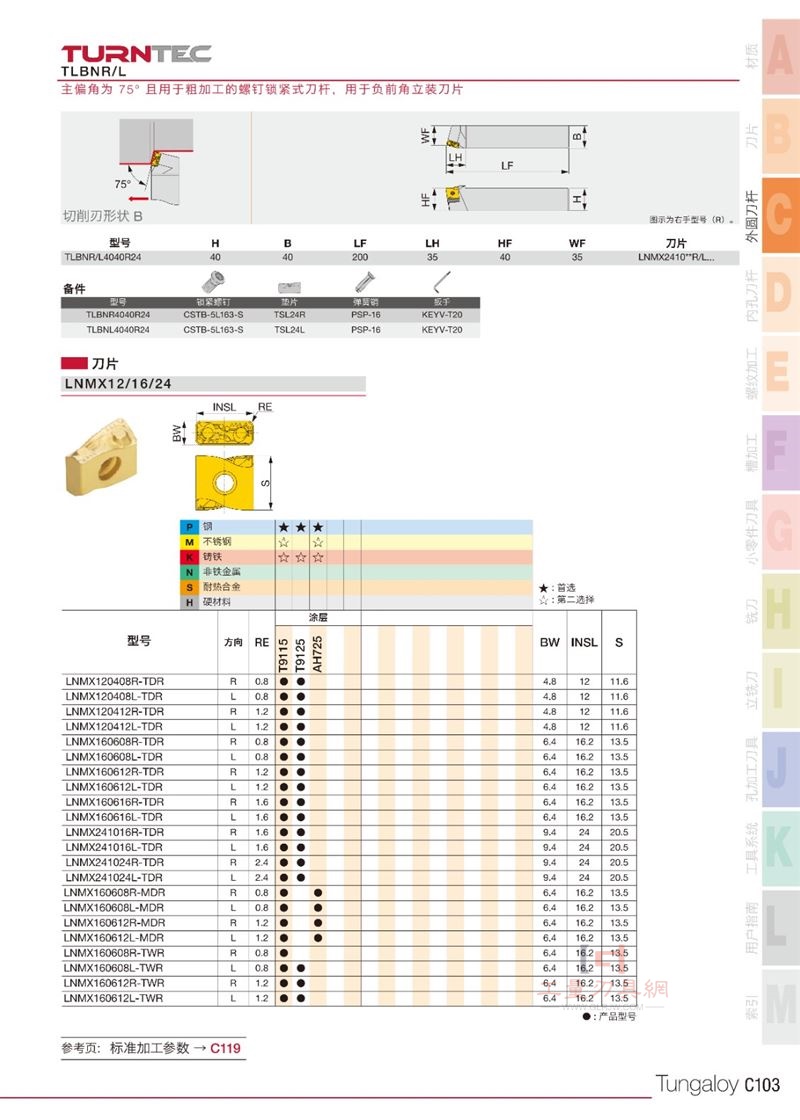This screenshot has width=800, height=1120.
Task: Click the wrench image above 扳手
Action: pyautogui.click(x=441, y=281)
